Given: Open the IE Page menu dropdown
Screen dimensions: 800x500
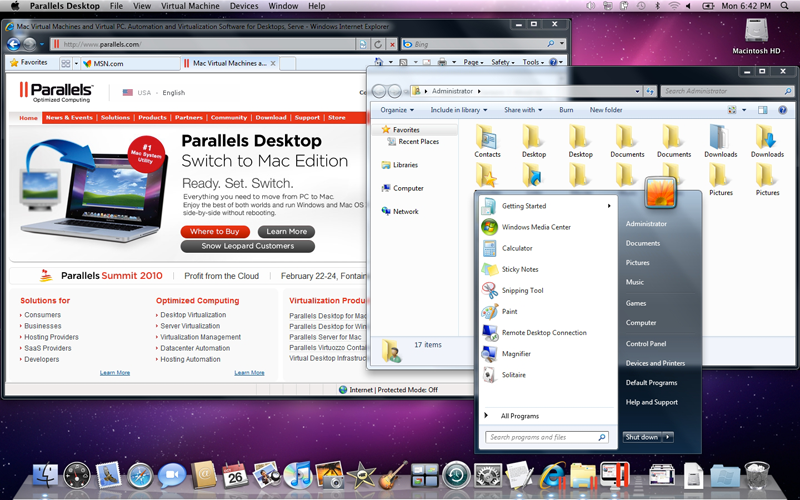Looking at the screenshot, I should pos(473,62).
